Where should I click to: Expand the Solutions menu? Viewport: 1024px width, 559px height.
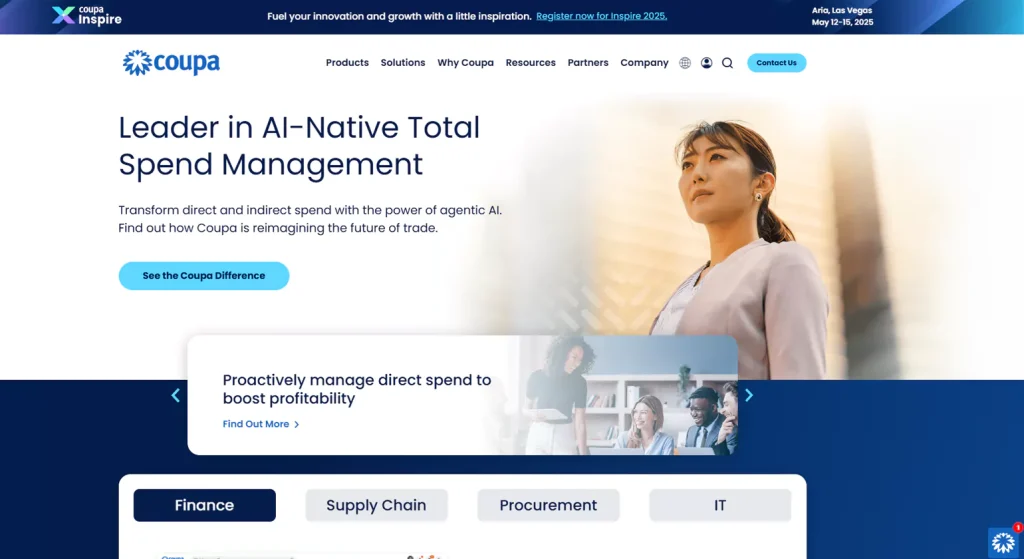[403, 63]
